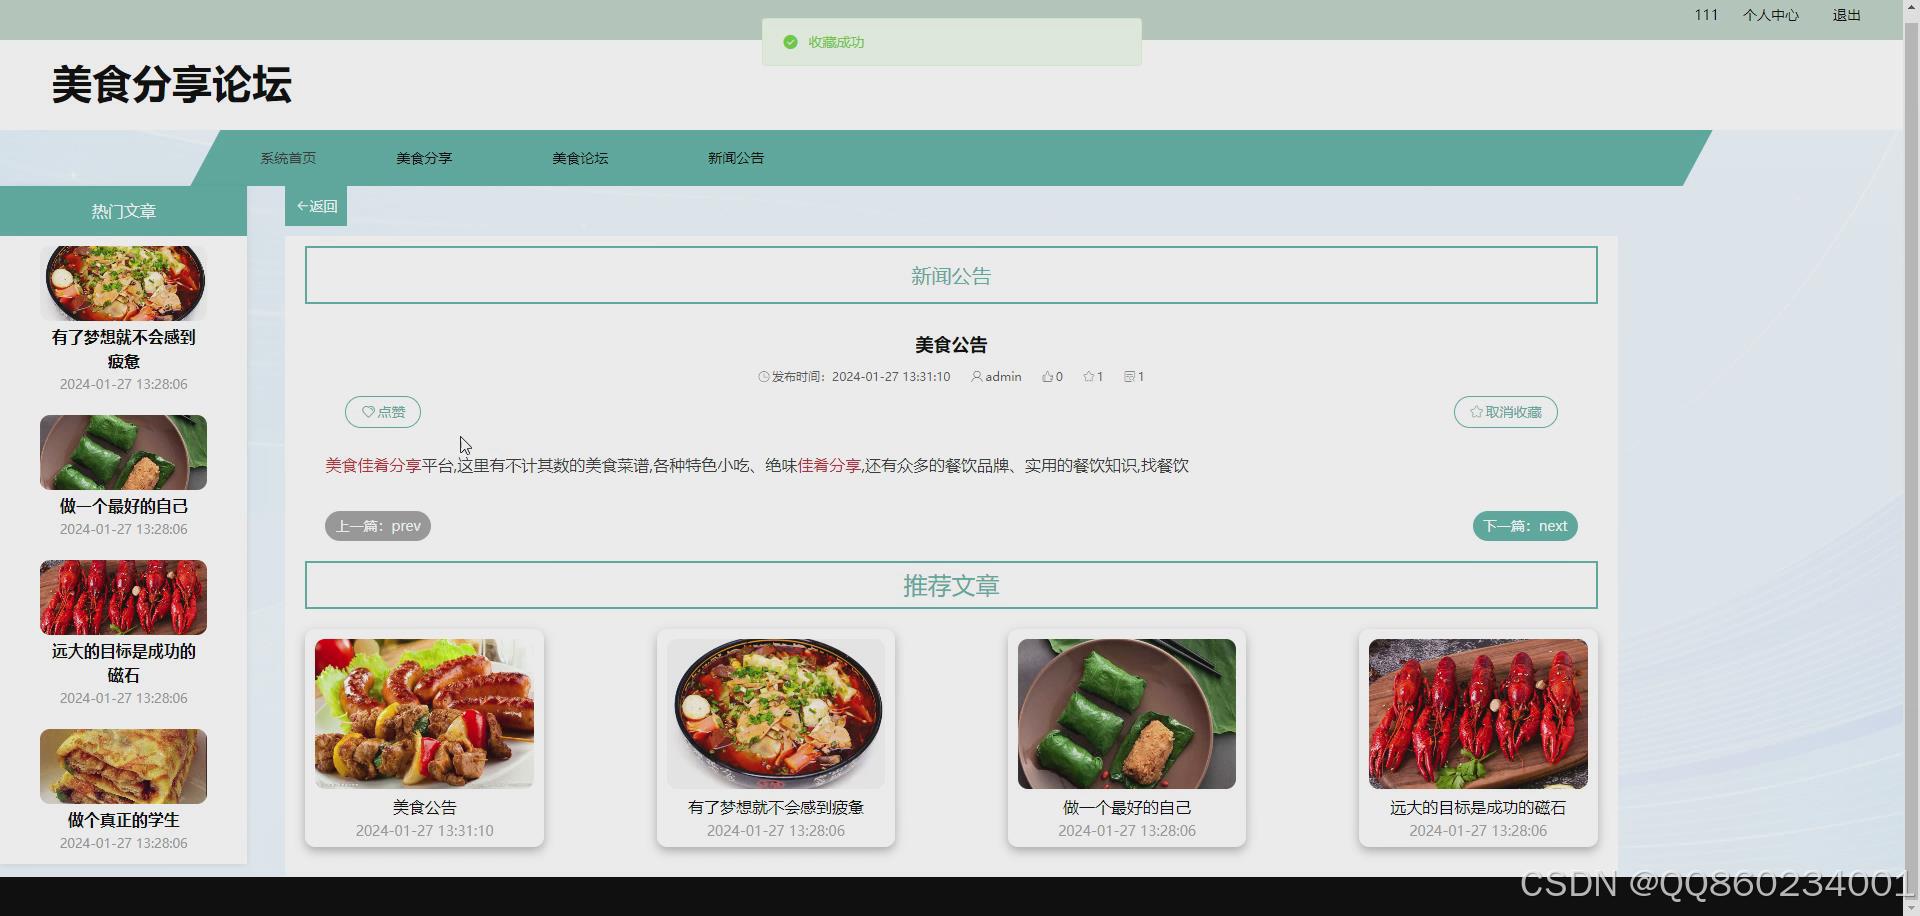Open the 美食公告 recommended article thumbnail
The image size is (1920, 916).
(424, 712)
